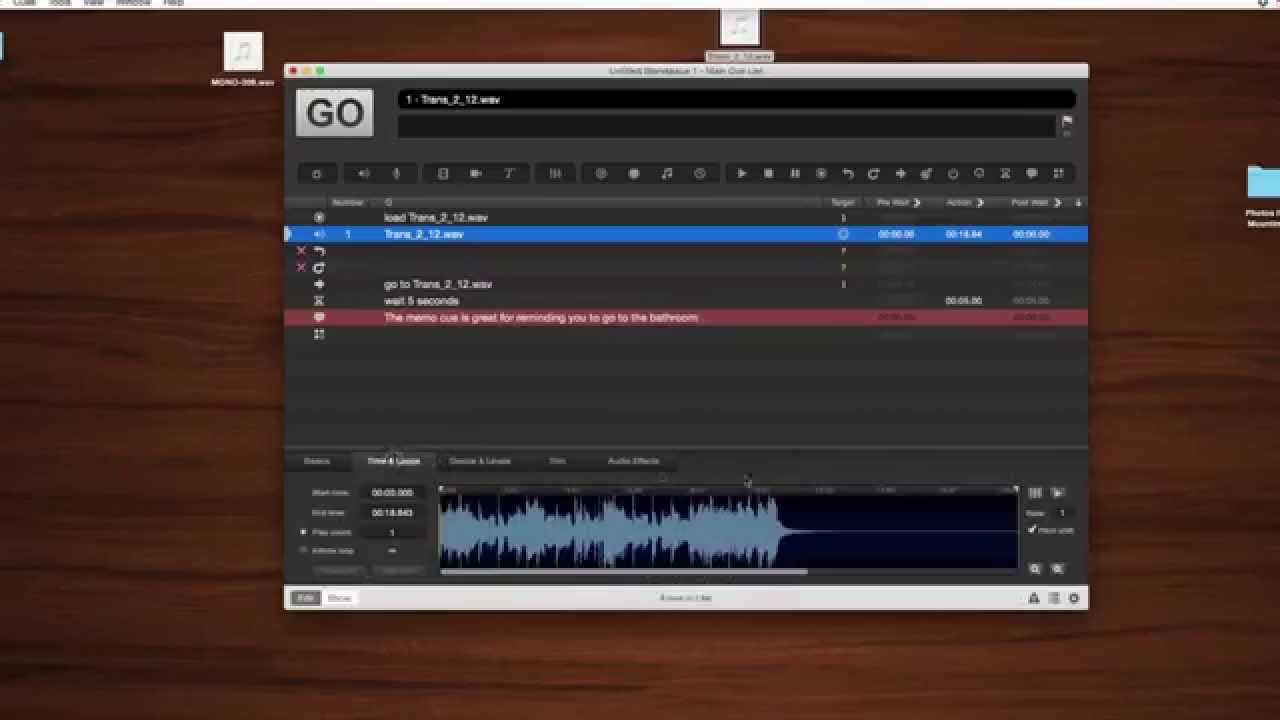Preview the audio with waveform play button
Viewport: 1280px width, 720px height.
[x=1058, y=493]
